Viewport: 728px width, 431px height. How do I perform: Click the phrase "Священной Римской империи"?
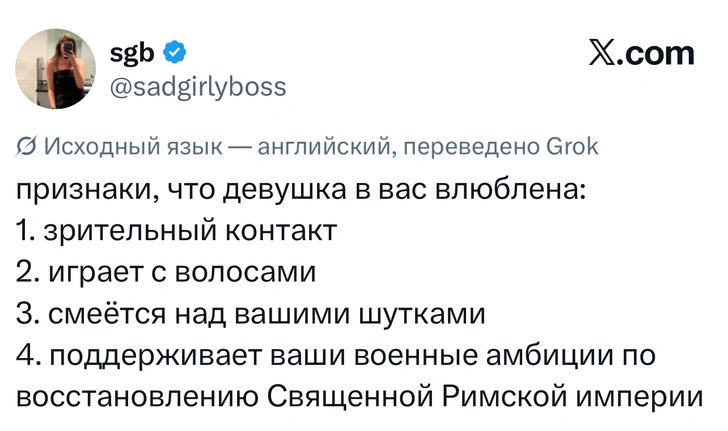[x=487, y=396]
